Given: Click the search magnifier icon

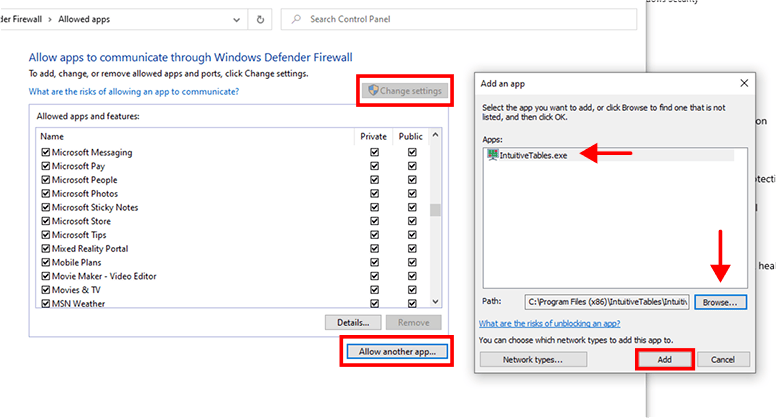Looking at the screenshot, I should tap(296, 19).
